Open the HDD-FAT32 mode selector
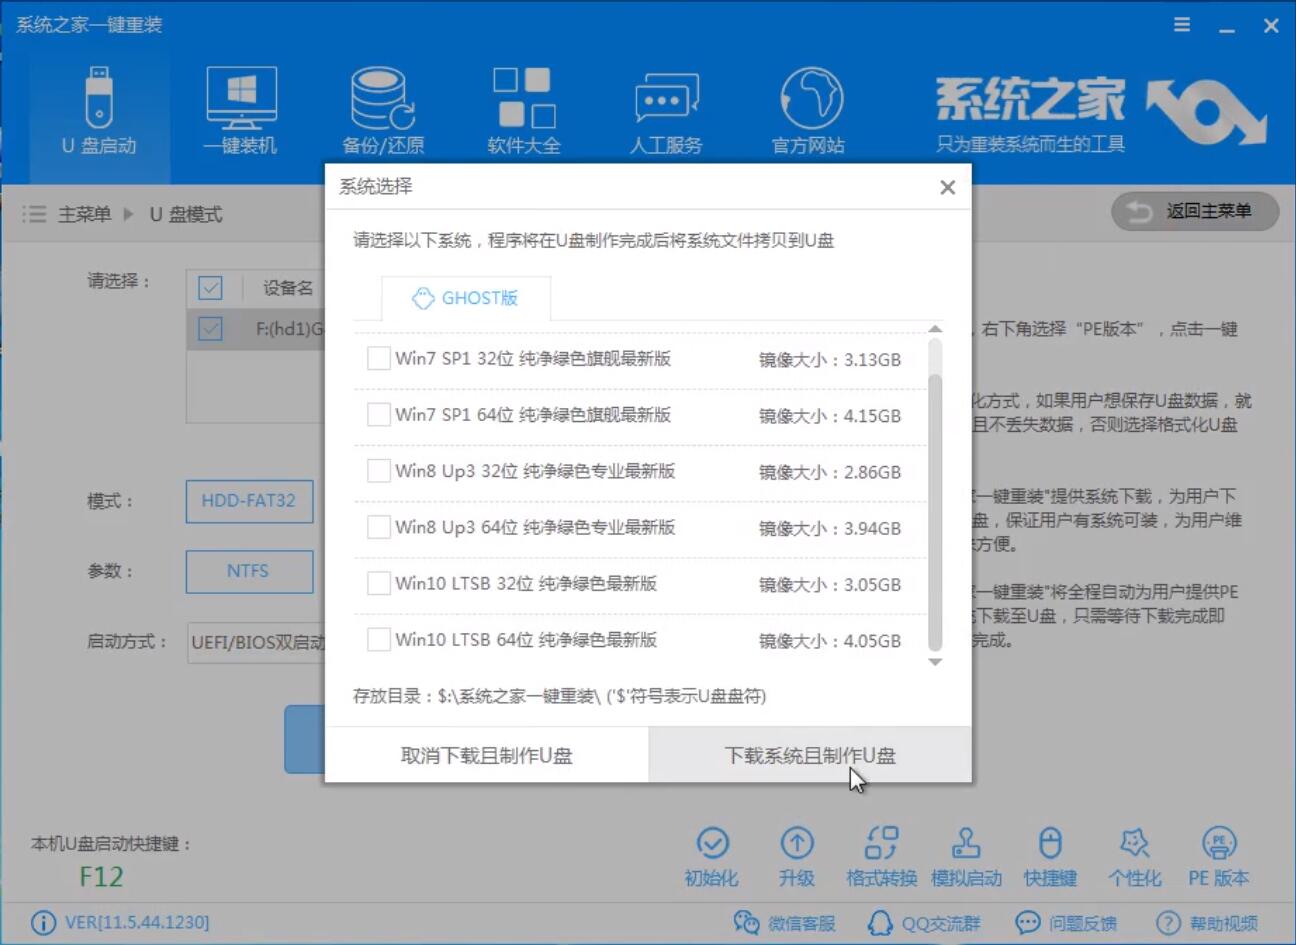Viewport: 1296px width, 945px height. pos(249,501)
